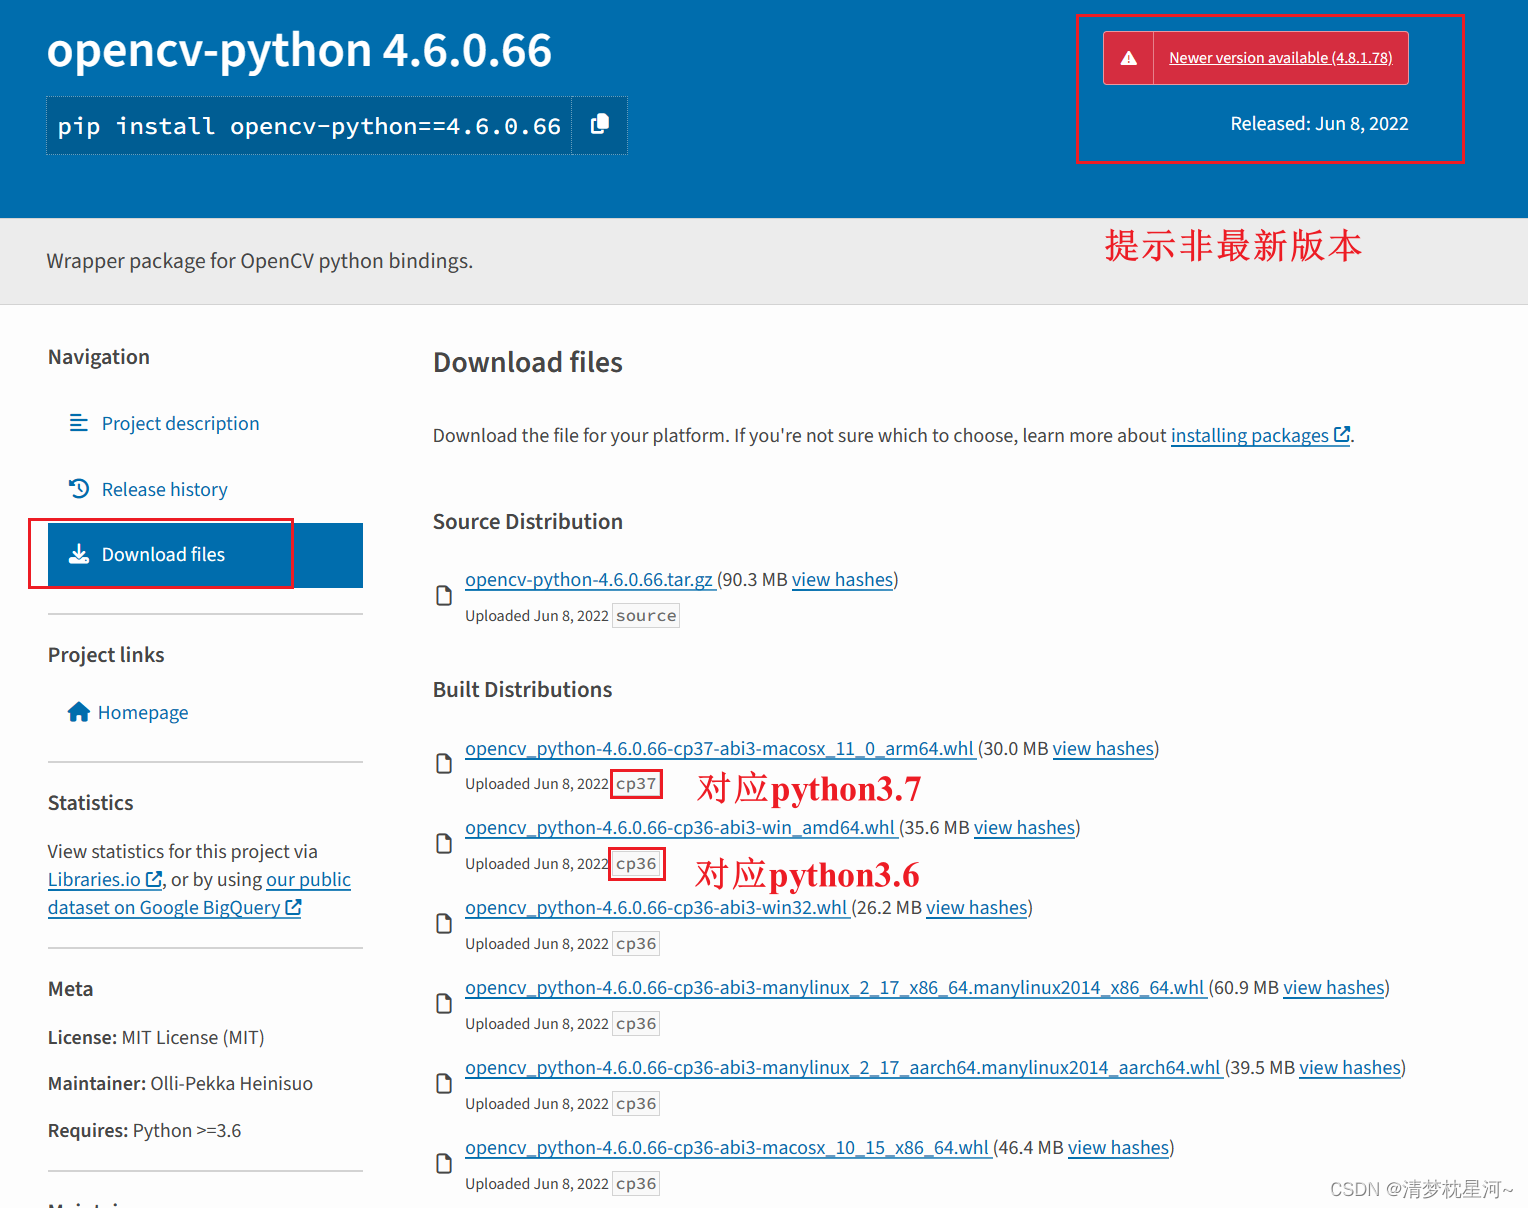View hashes for manylinux aarch64 wheel
This screenshot has height=1208, width=1528.
click(1350, 1067)
